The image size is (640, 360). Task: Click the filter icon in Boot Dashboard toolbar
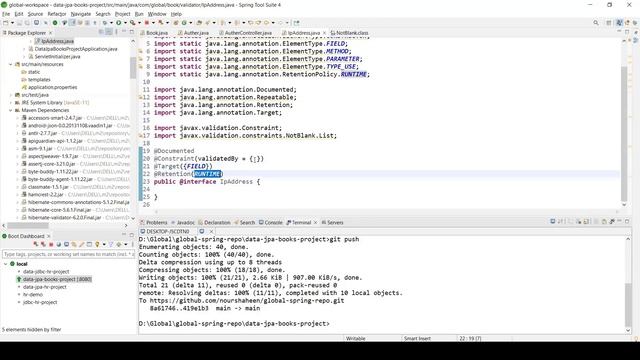pos(111,244)
